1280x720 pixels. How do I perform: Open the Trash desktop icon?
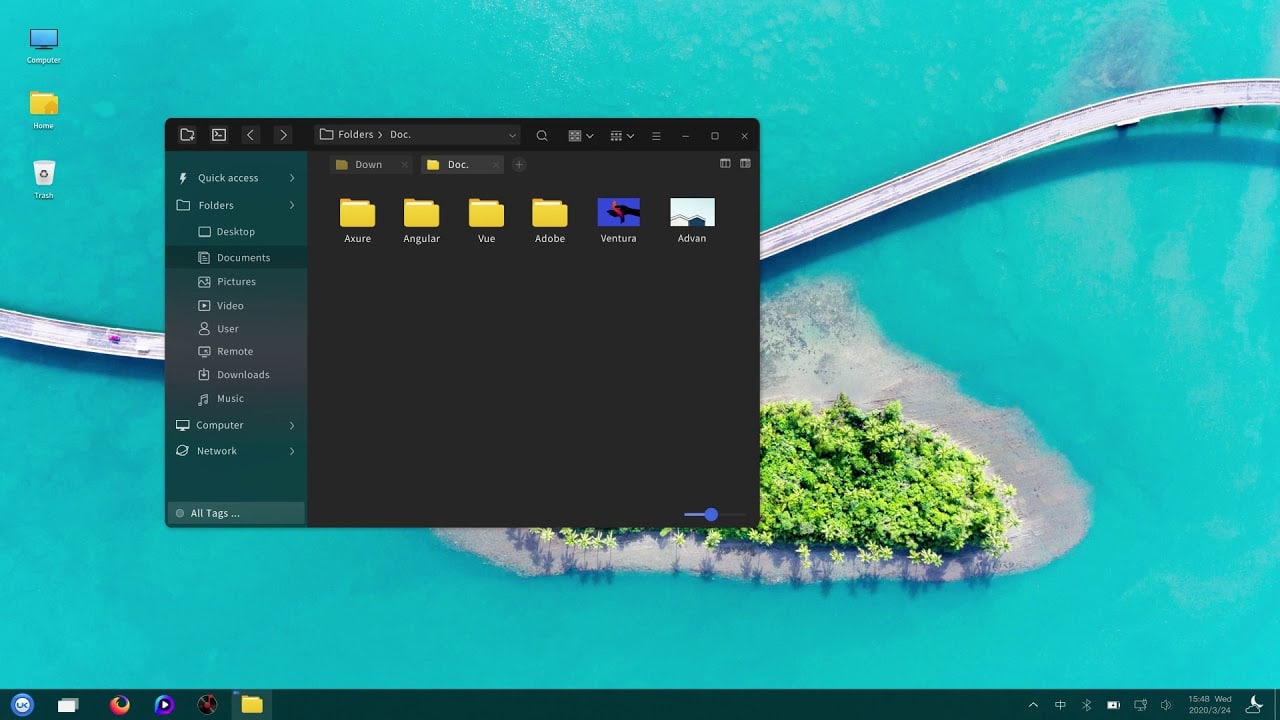coord(44,180)
